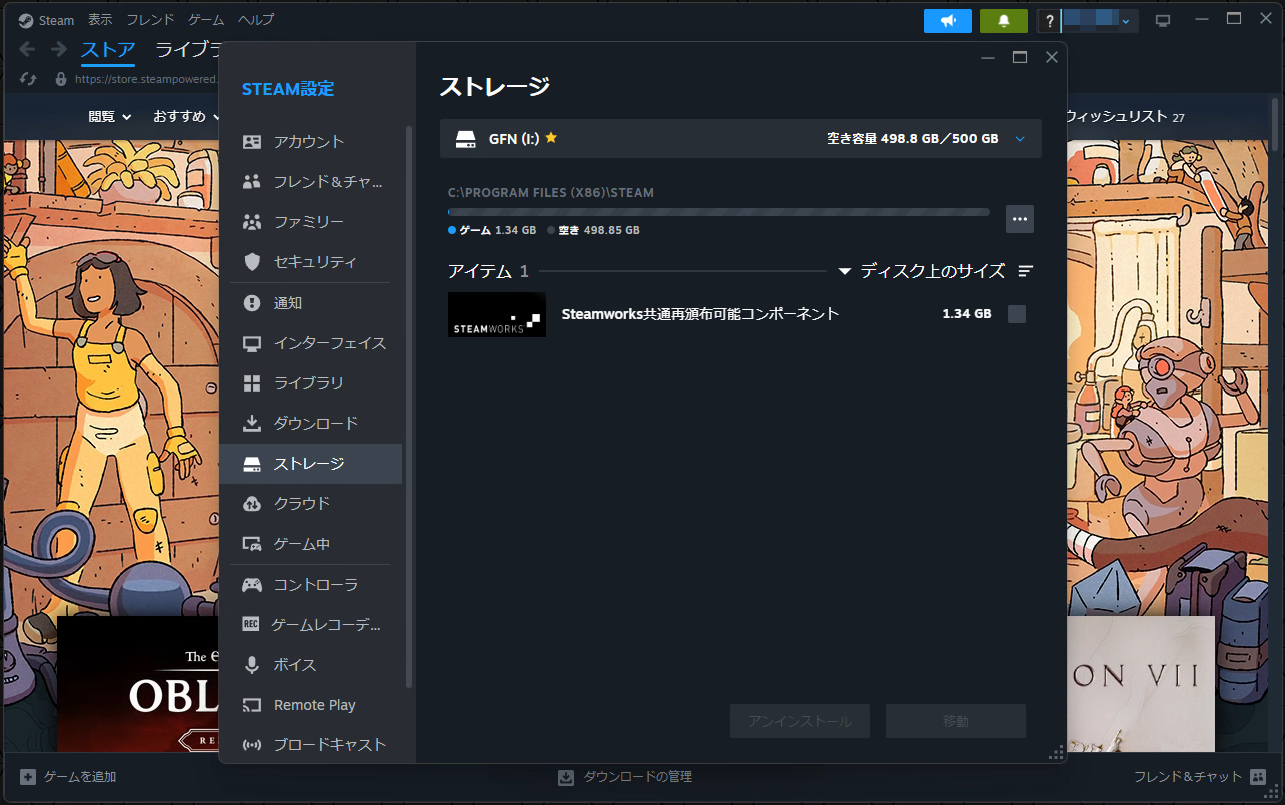Expand the GFN (I:) drive dropdown
Screen dimensions: 1285x805
[1020, 138]
